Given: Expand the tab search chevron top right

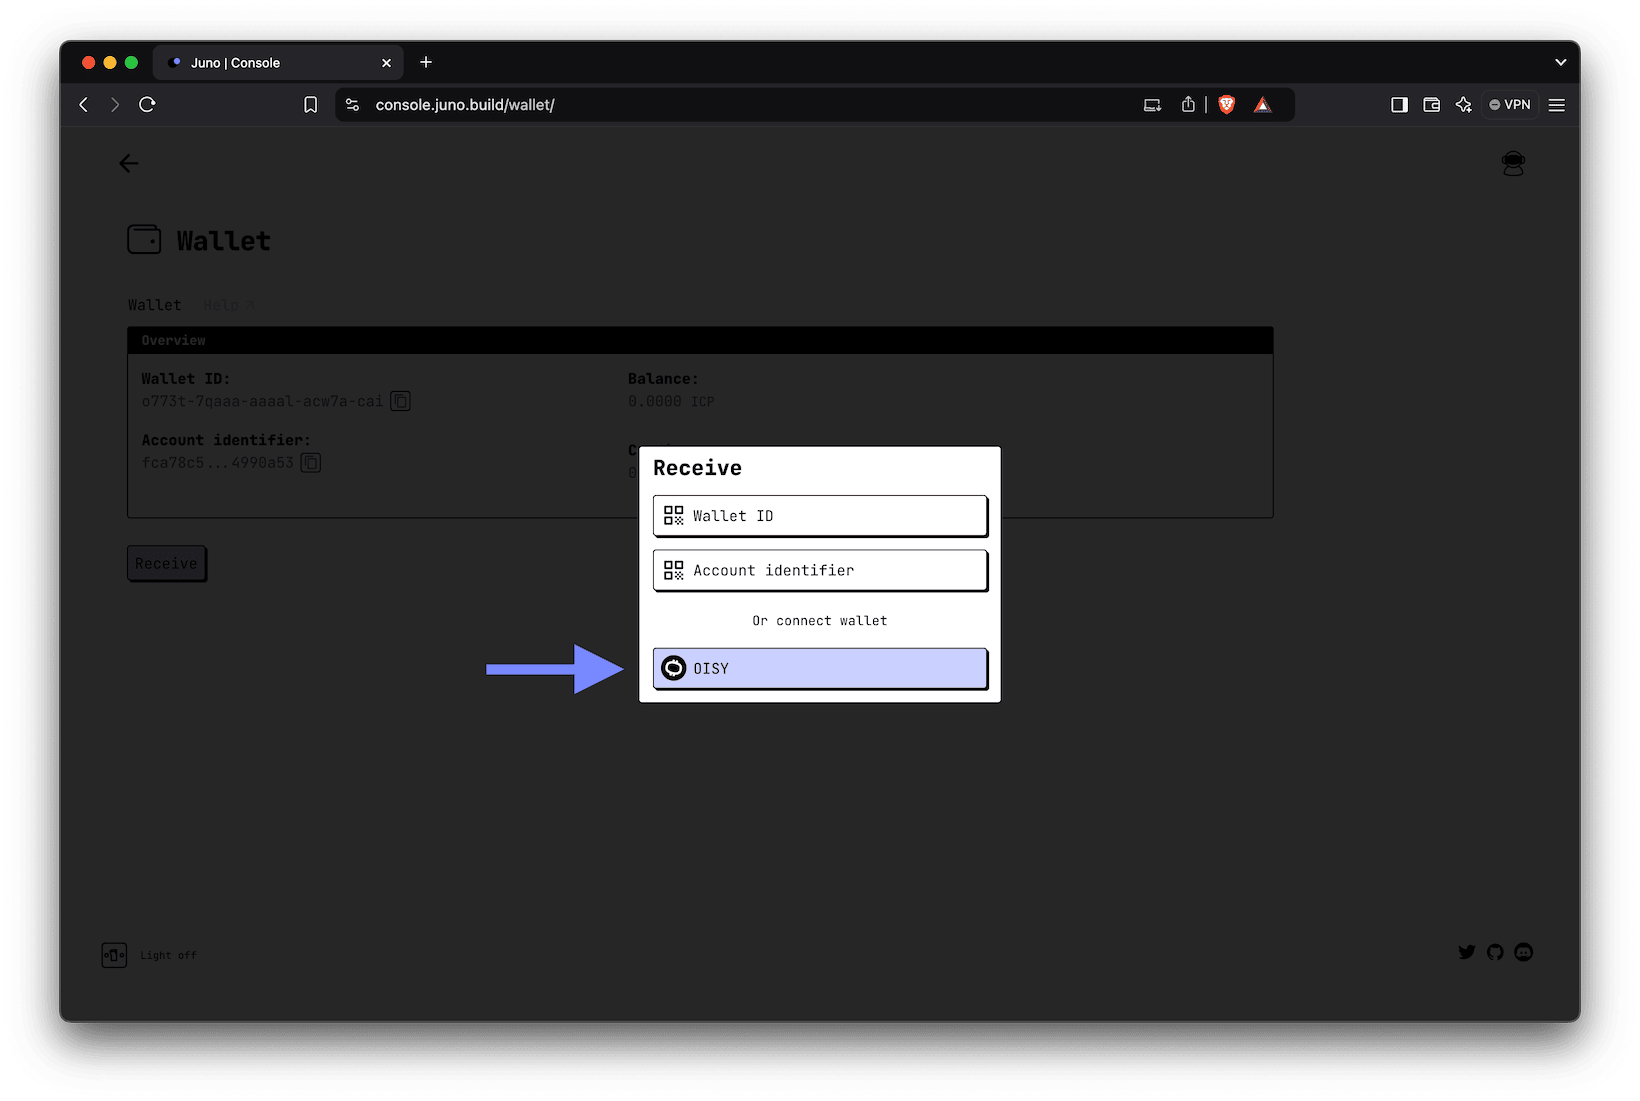Looking at the screenshot, I should coord(1560,62).
